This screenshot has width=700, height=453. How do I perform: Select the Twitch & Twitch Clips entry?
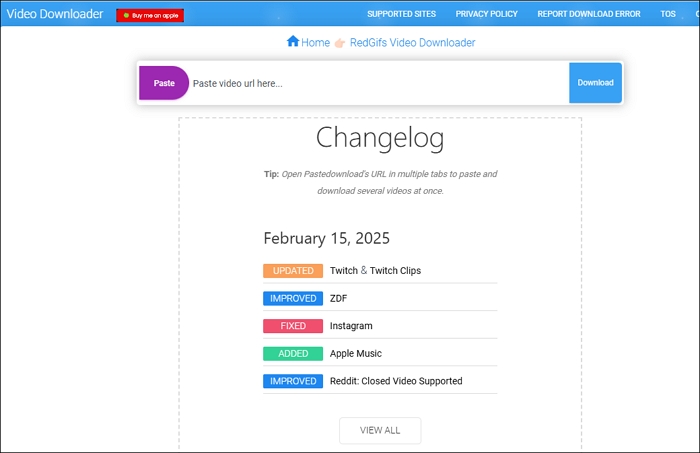[x=375, y=271]
